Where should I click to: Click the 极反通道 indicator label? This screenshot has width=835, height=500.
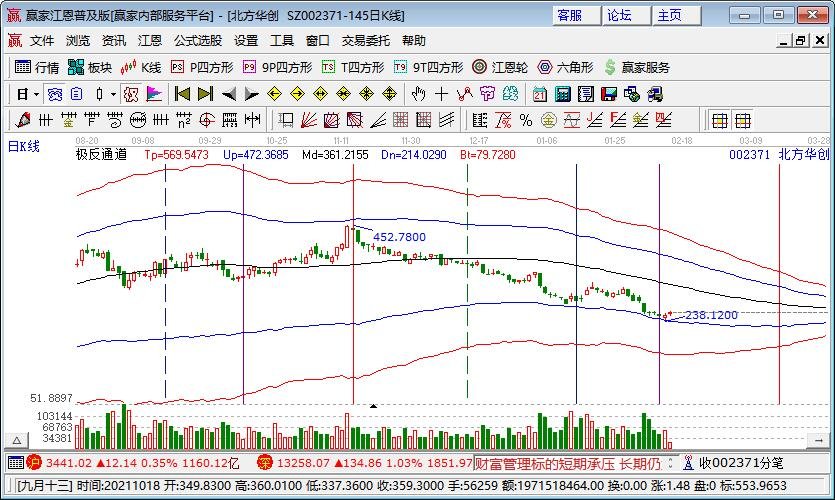coord(101,154)
